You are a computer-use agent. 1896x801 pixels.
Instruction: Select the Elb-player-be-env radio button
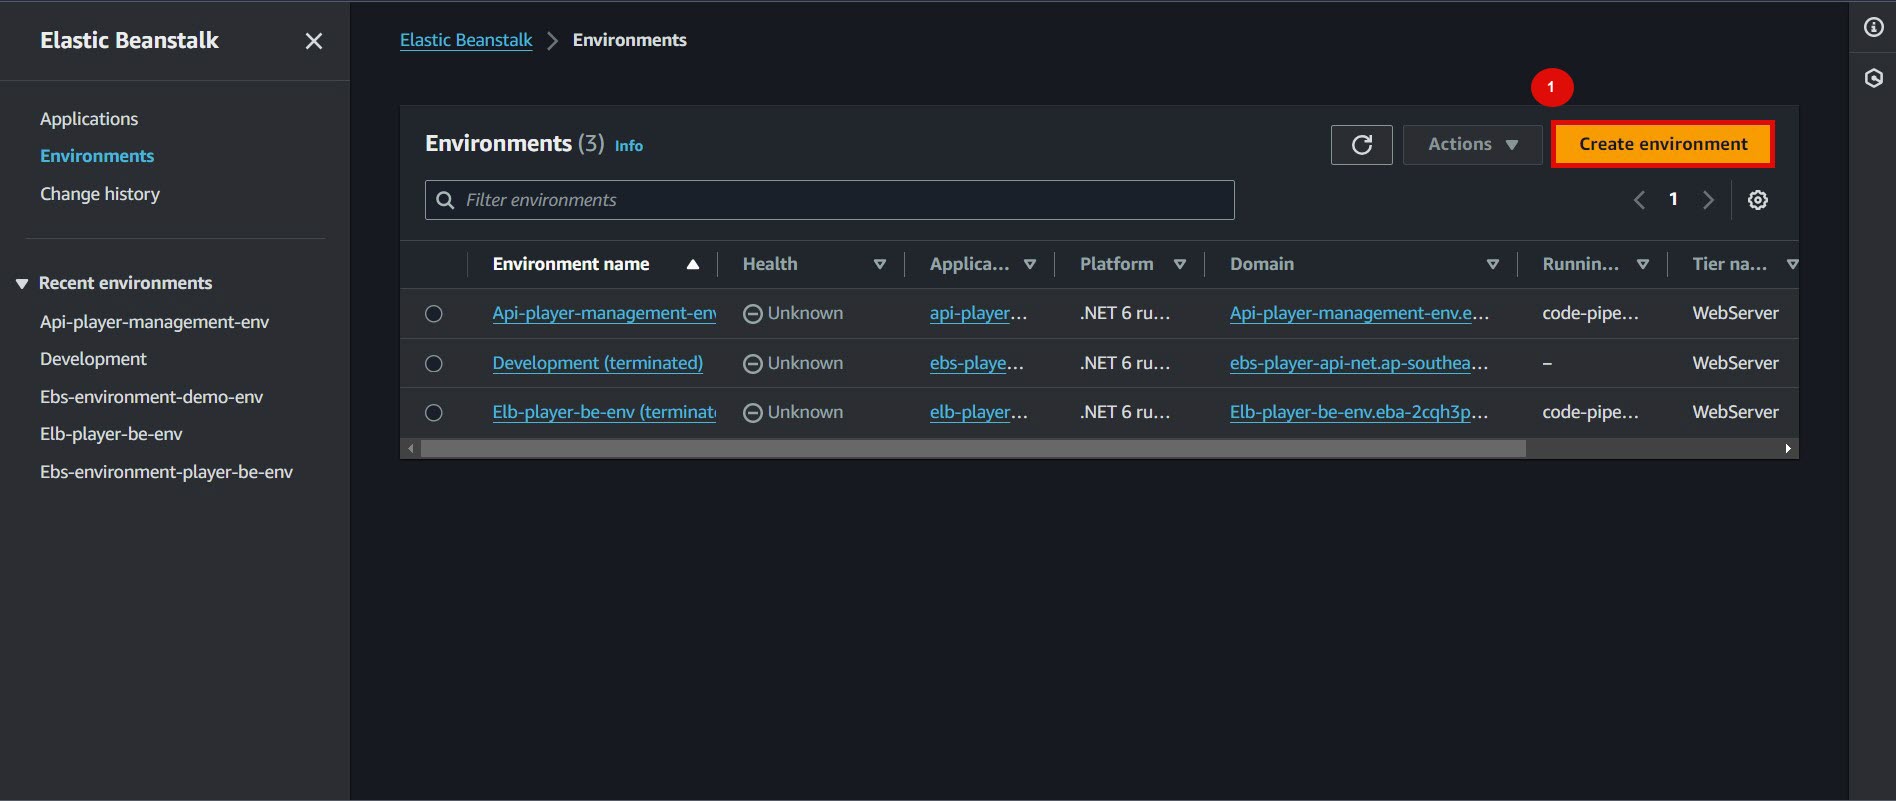(x=433, y=413)
